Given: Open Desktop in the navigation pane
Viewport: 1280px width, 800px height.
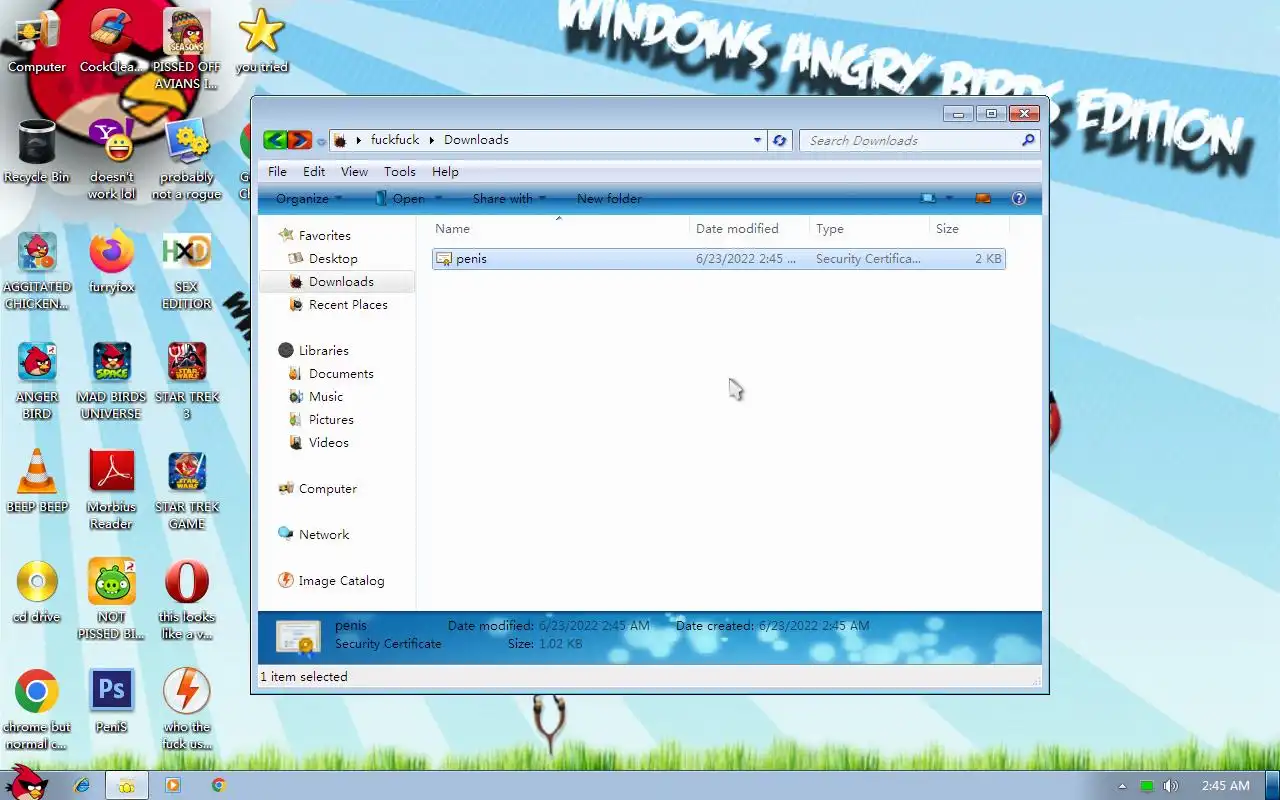Looking at the screenshot, I should 323,258.
